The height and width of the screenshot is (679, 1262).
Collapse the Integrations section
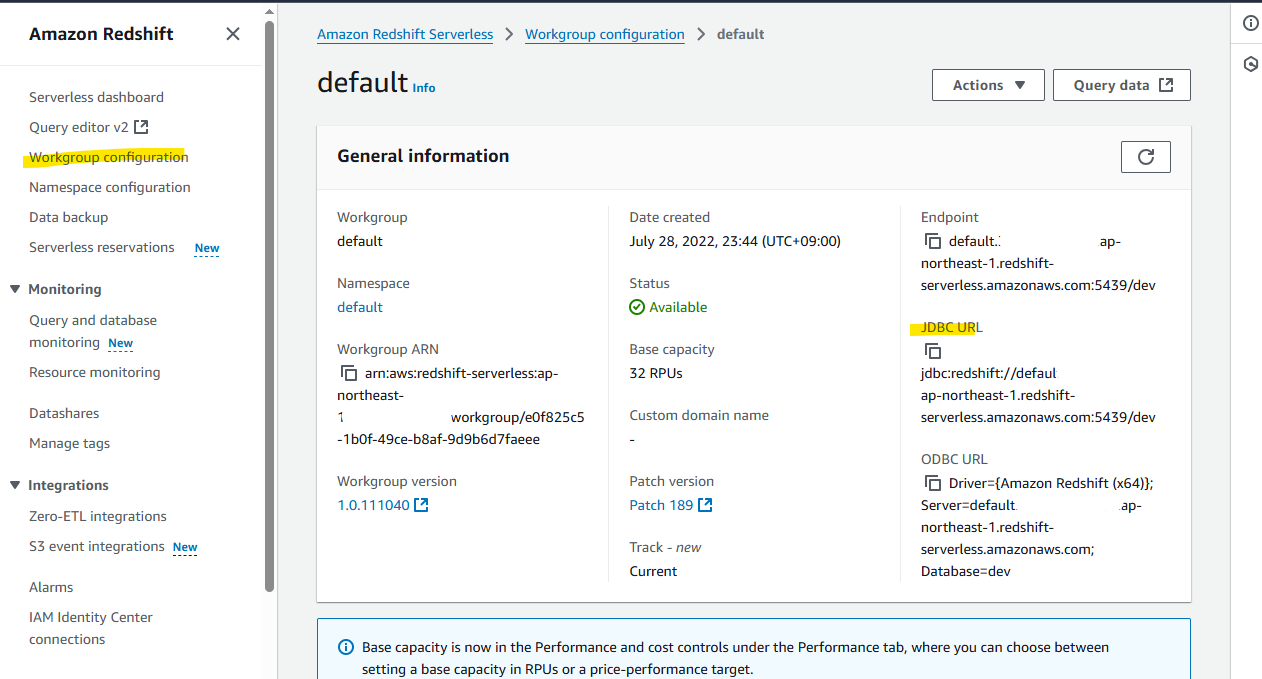pos(15,485)
